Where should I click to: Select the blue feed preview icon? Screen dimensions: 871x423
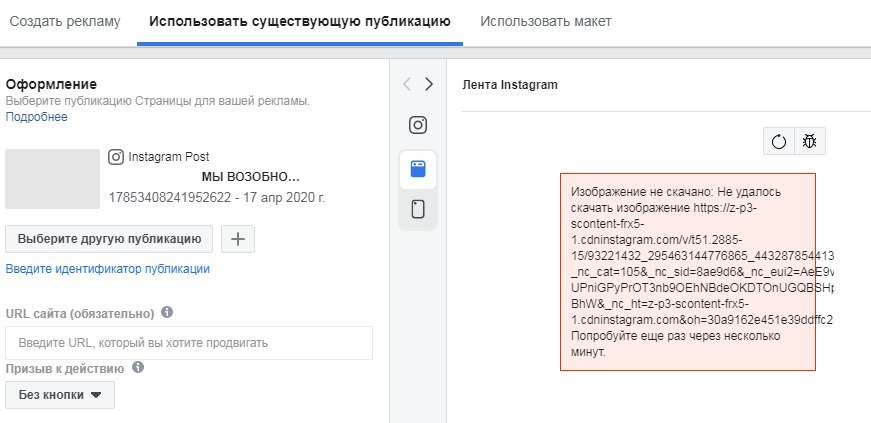(418, 169)
